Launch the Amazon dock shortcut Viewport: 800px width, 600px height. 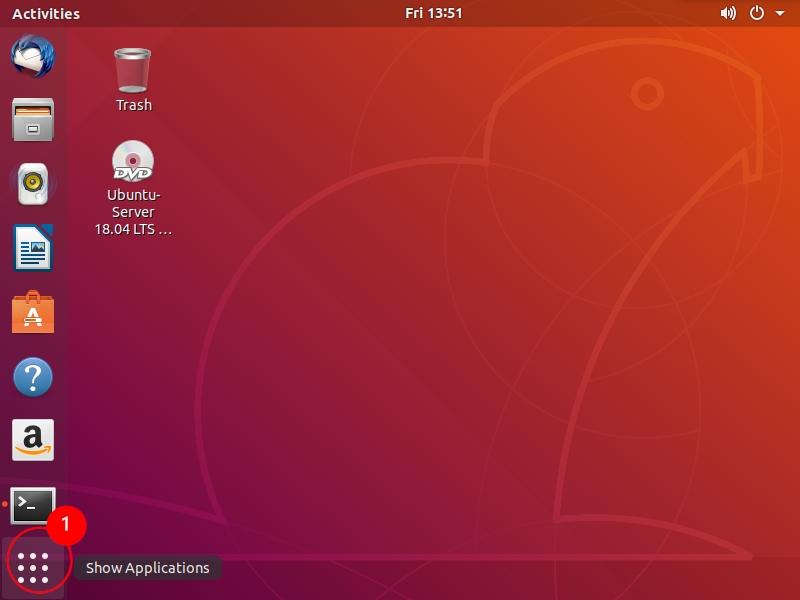pyautogui.click(x=32, y=440)
